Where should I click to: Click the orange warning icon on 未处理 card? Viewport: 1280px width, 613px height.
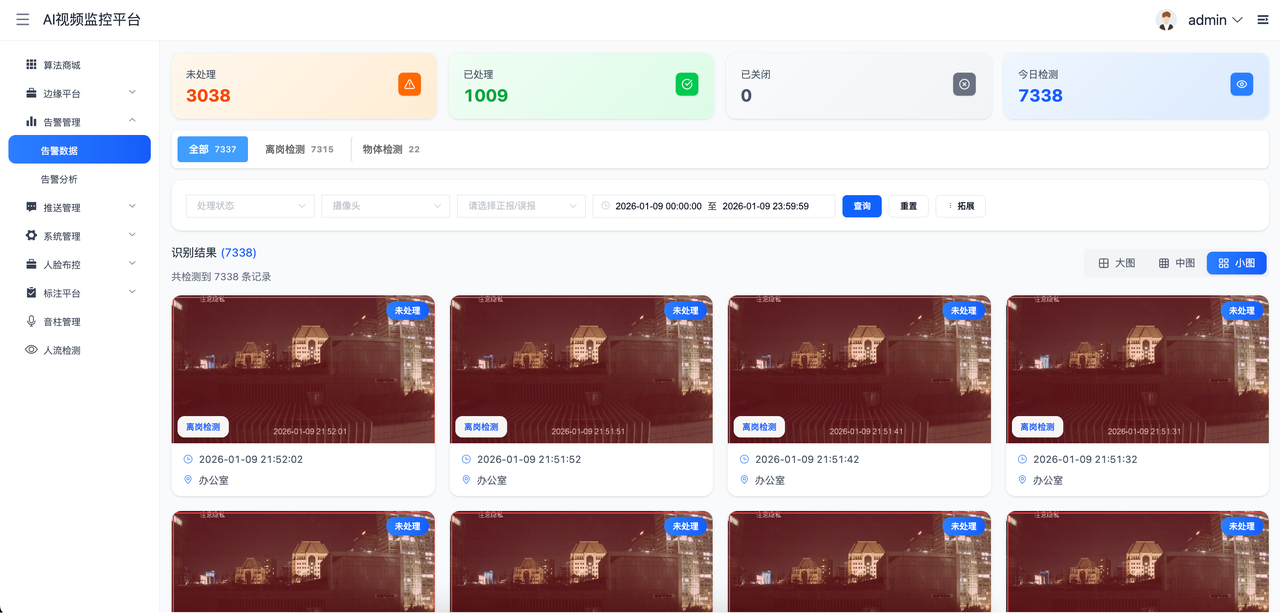tap(409, 84)
